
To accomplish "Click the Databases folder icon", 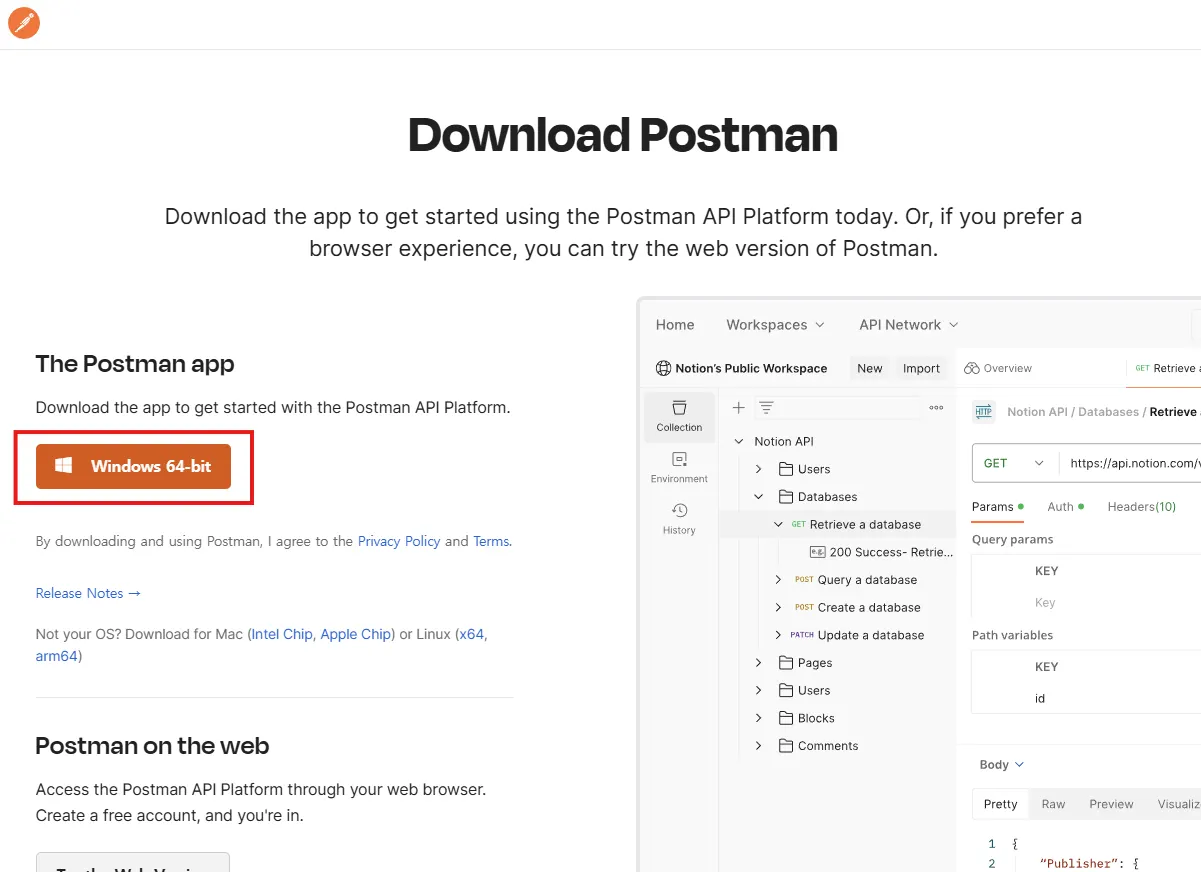I will (785, 497).
